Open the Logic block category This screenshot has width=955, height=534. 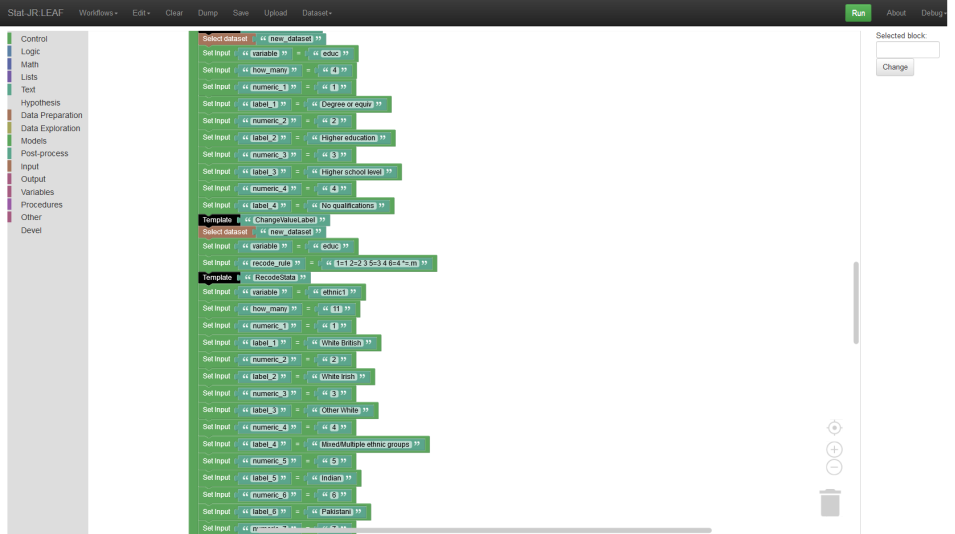click(x=30, y=52)
